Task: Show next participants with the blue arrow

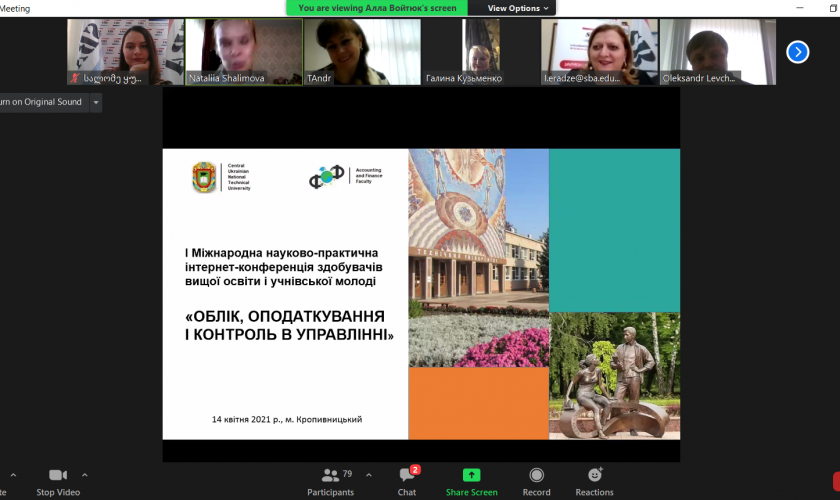Action: [797, 52]
